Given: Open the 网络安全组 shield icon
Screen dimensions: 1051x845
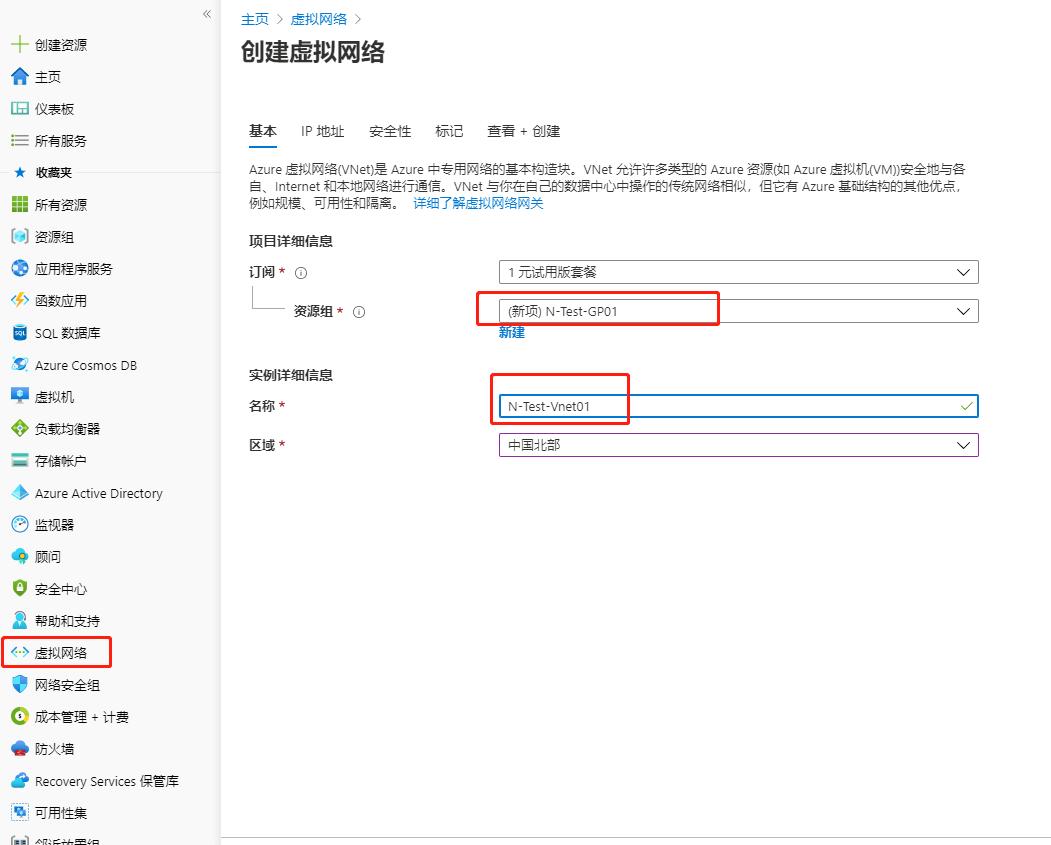Looking at the screenshot, I should [20, 685].
